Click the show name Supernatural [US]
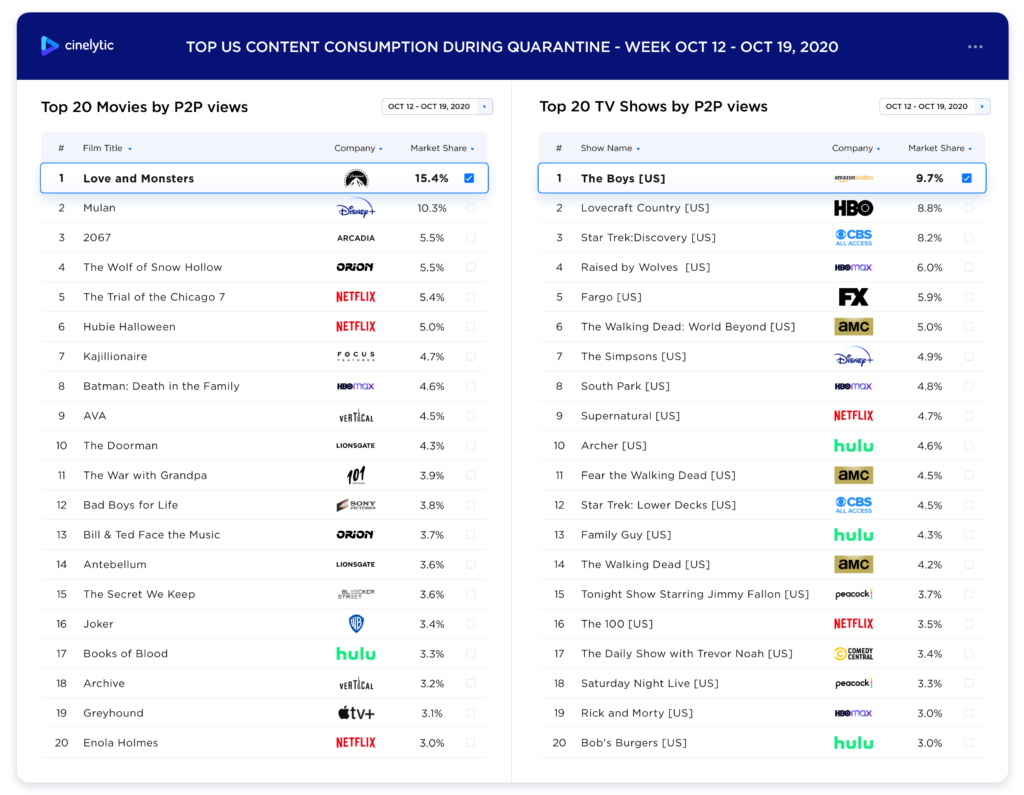The image size is (1024, 795). pyautogui.click(x=630, y=416)
